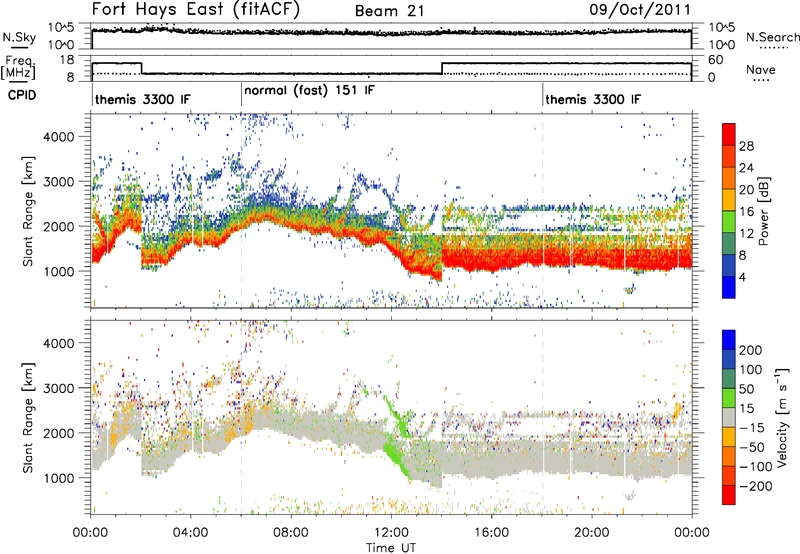Pick the green 15–50 Velocity colorbar segment
800x554 pixels.
[x=729, y=398]
